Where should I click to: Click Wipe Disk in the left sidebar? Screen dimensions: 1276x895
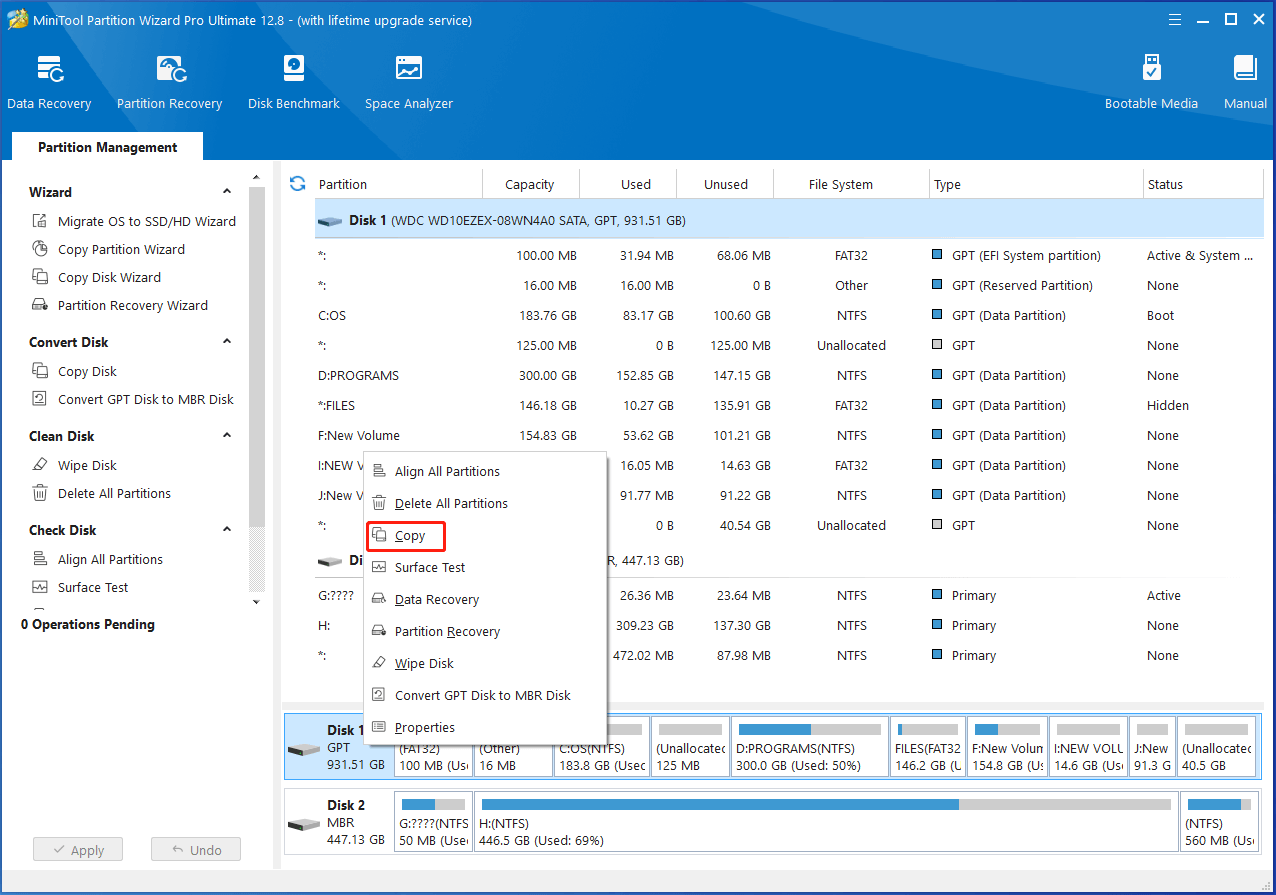coord(87,466)
